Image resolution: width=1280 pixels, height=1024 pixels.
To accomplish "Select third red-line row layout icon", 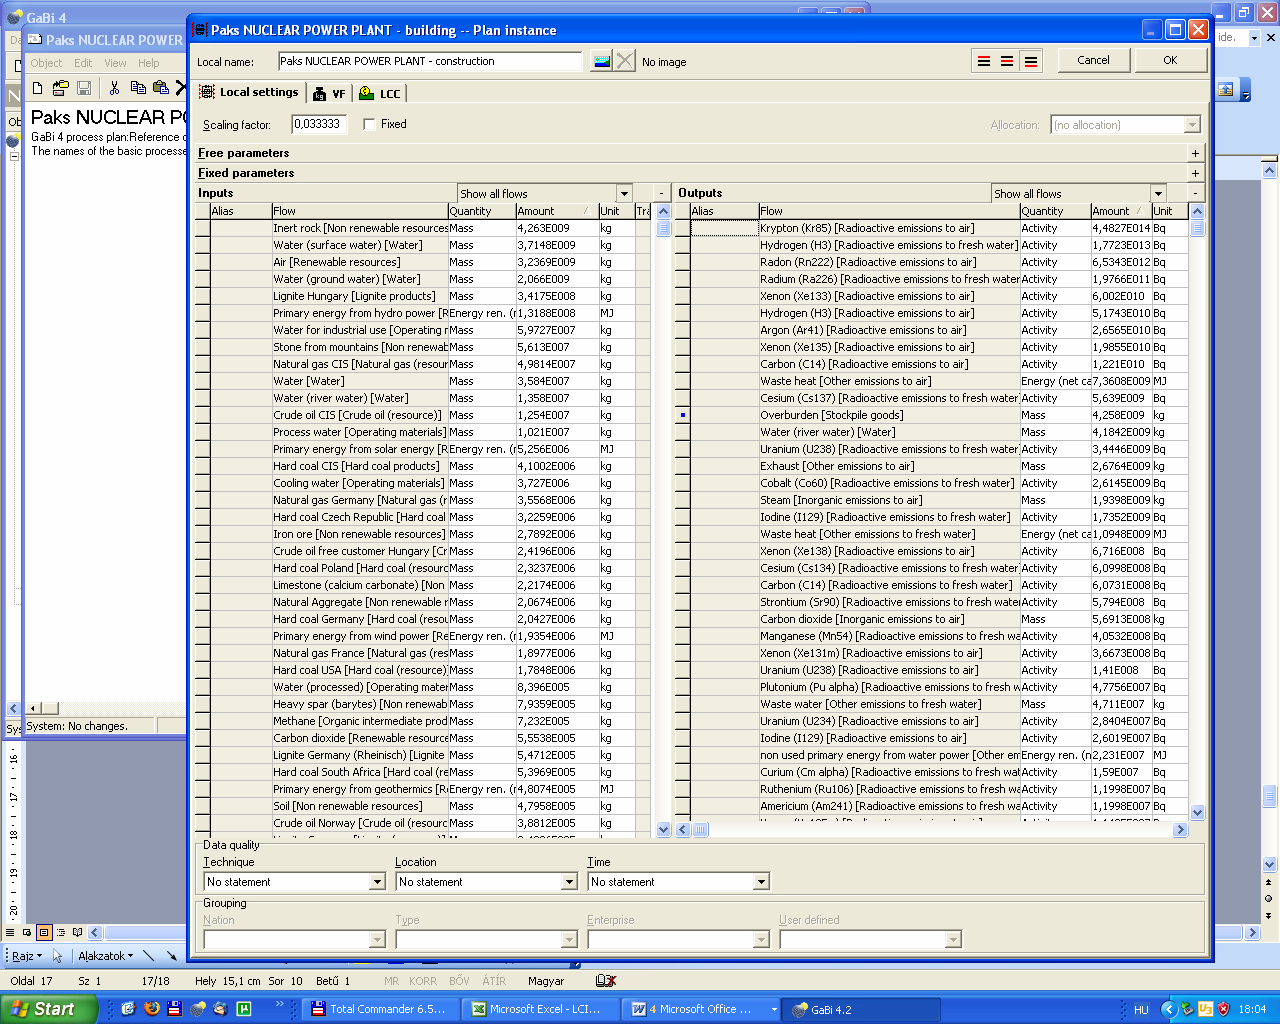I will click(x=1031, y=61).
